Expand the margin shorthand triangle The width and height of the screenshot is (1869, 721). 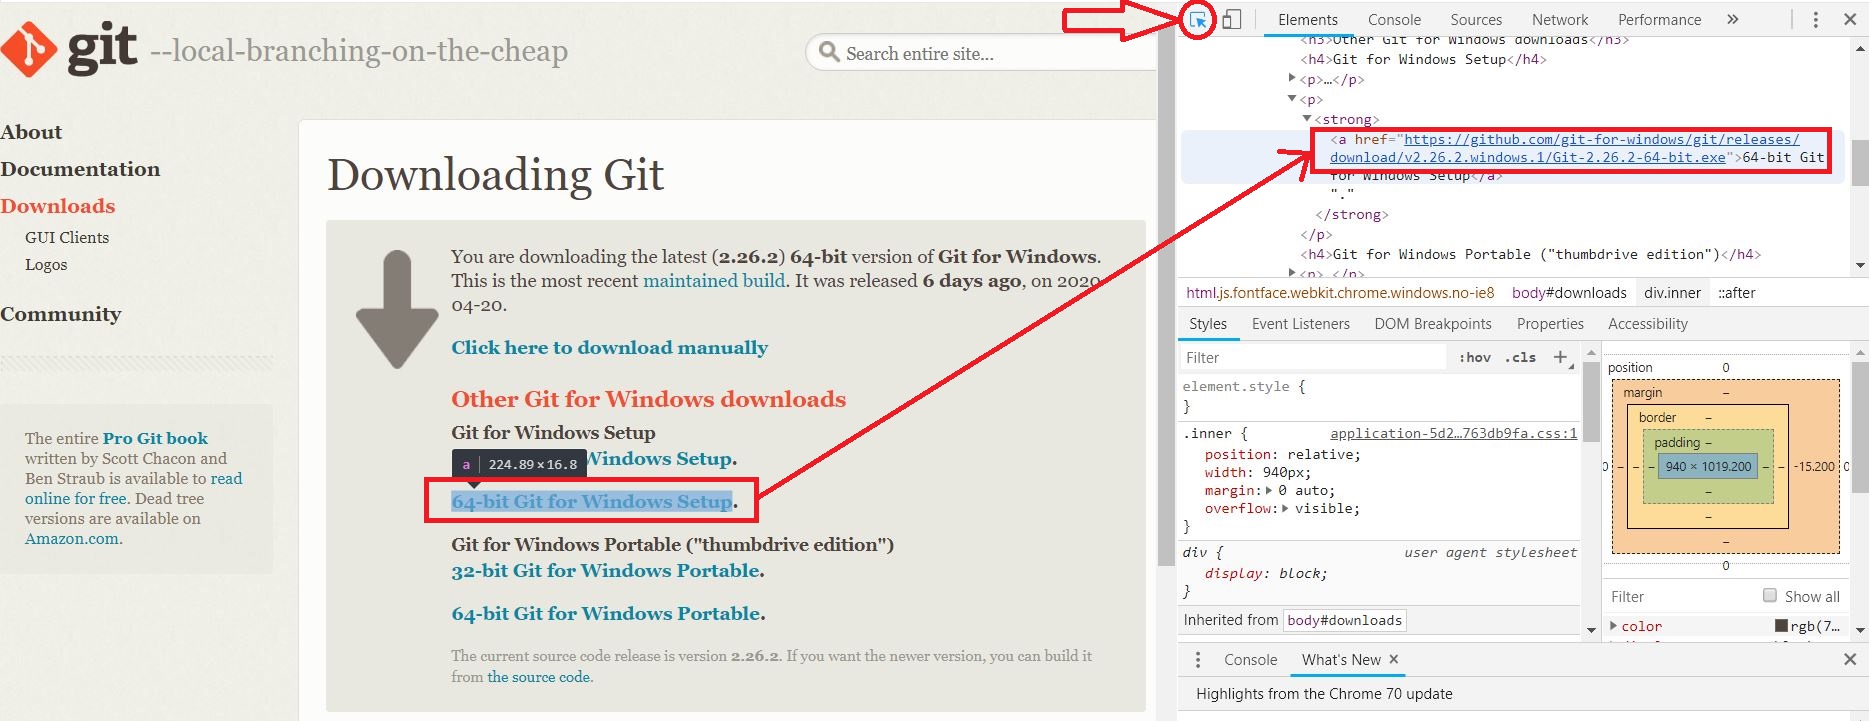coord(1269,490)
